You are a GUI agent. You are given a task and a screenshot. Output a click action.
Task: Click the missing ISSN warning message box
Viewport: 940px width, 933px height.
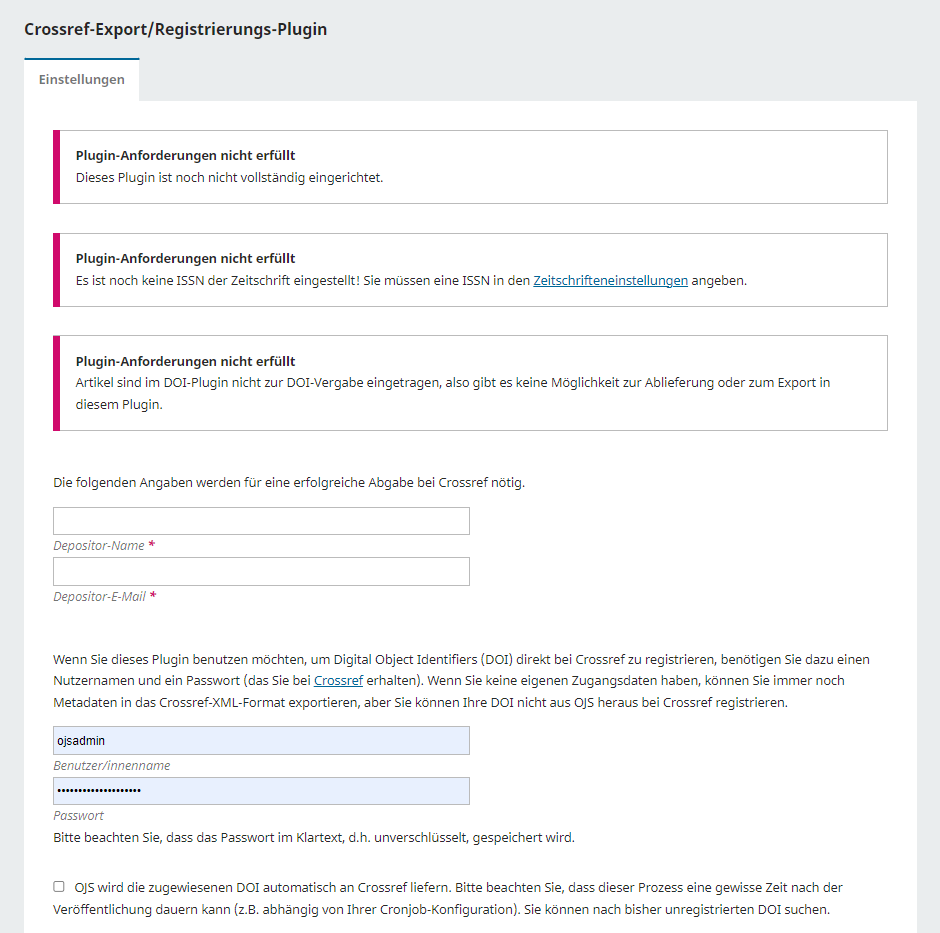point(470,270)
